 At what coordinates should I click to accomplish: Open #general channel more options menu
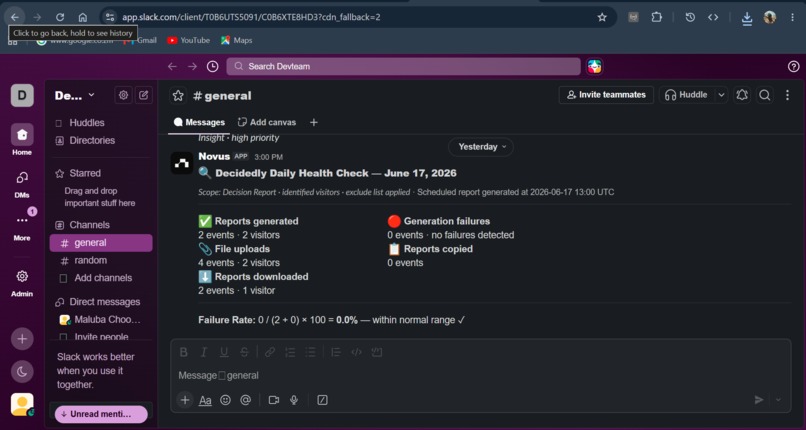point(787,95)
